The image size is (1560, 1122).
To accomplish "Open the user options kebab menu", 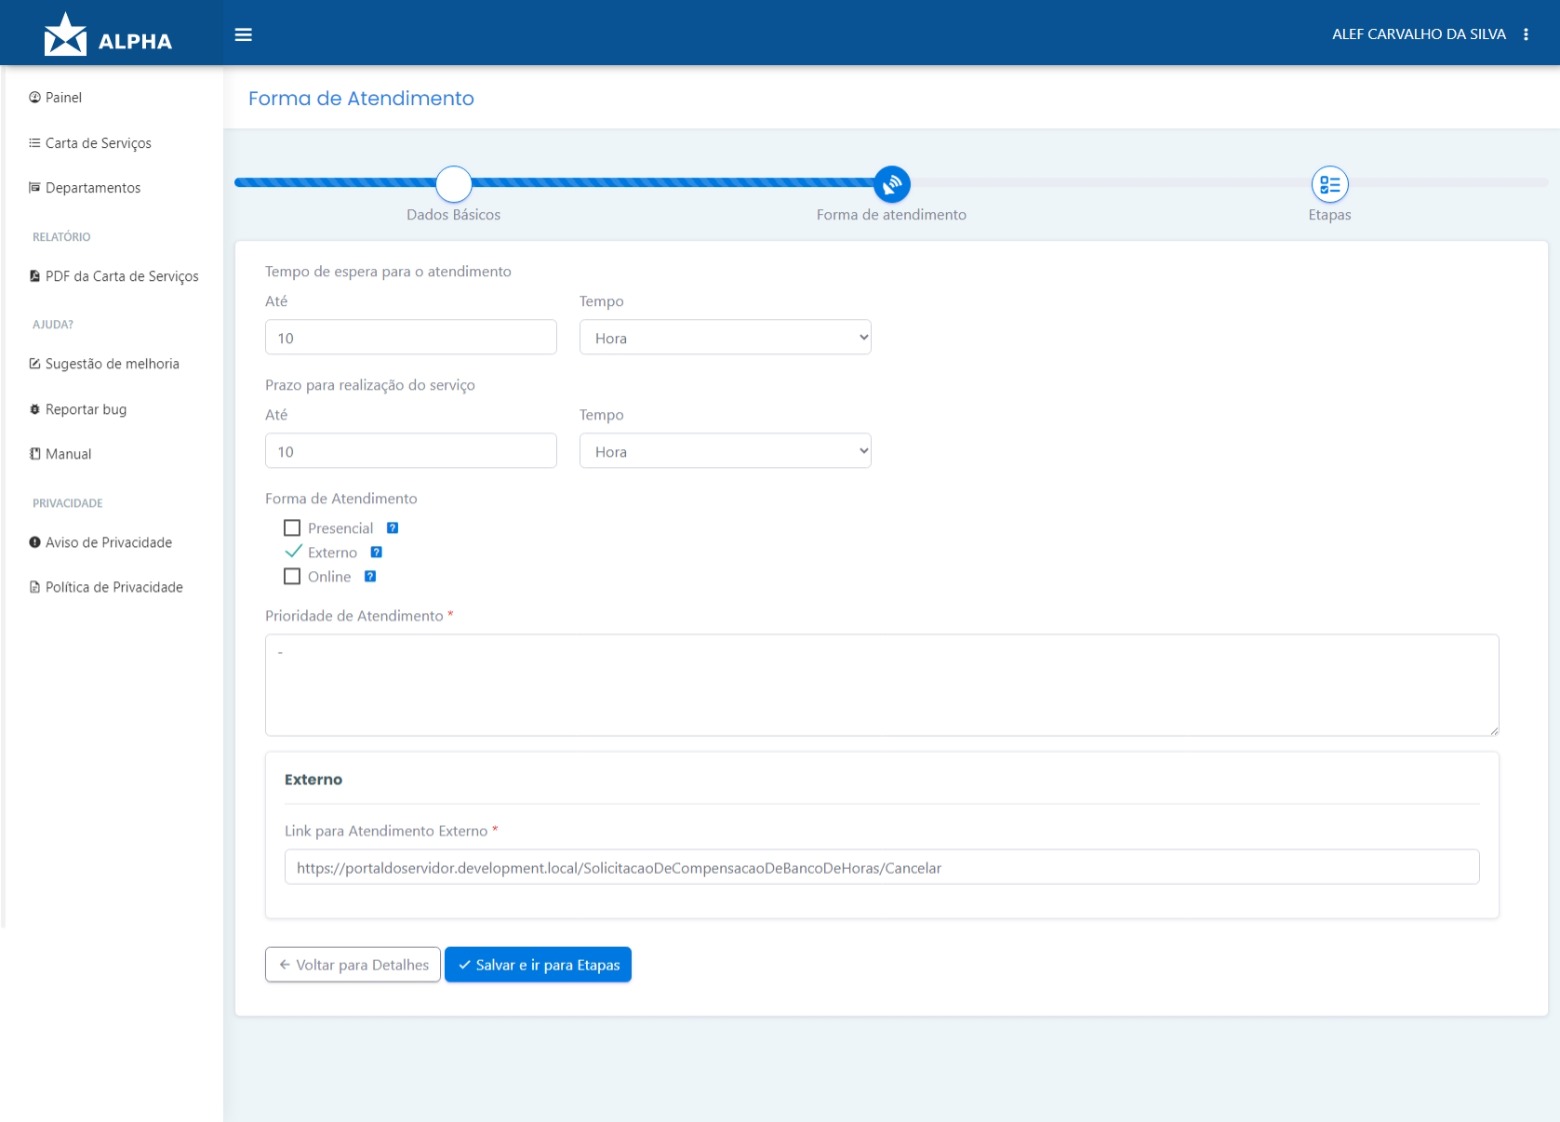I will 1526,34.
